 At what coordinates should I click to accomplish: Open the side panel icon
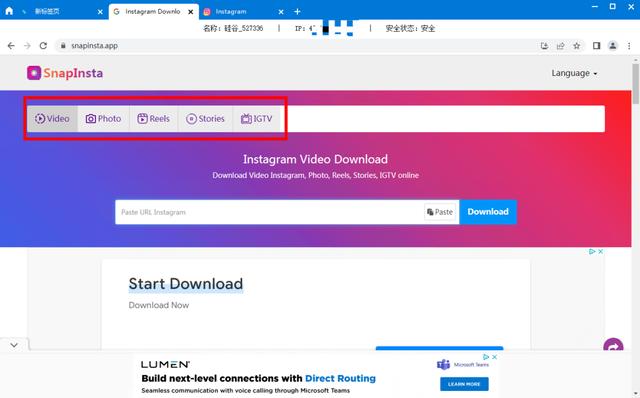[x=596, y=46]
